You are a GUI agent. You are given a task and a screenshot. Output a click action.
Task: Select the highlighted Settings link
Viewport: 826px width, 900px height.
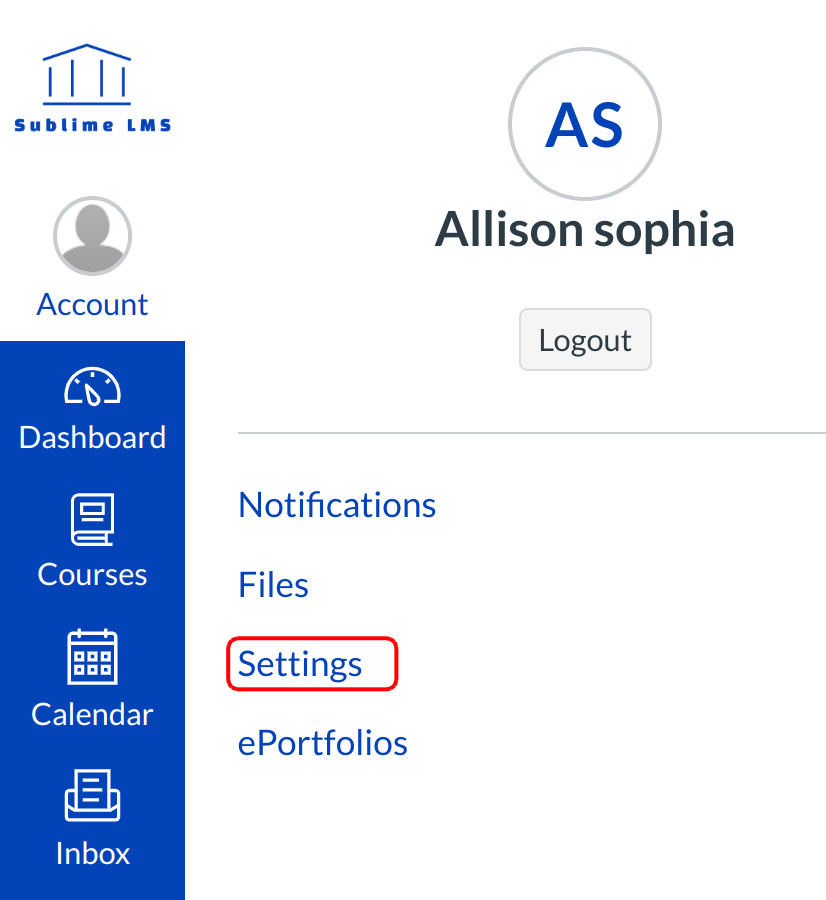coord(300,664)
